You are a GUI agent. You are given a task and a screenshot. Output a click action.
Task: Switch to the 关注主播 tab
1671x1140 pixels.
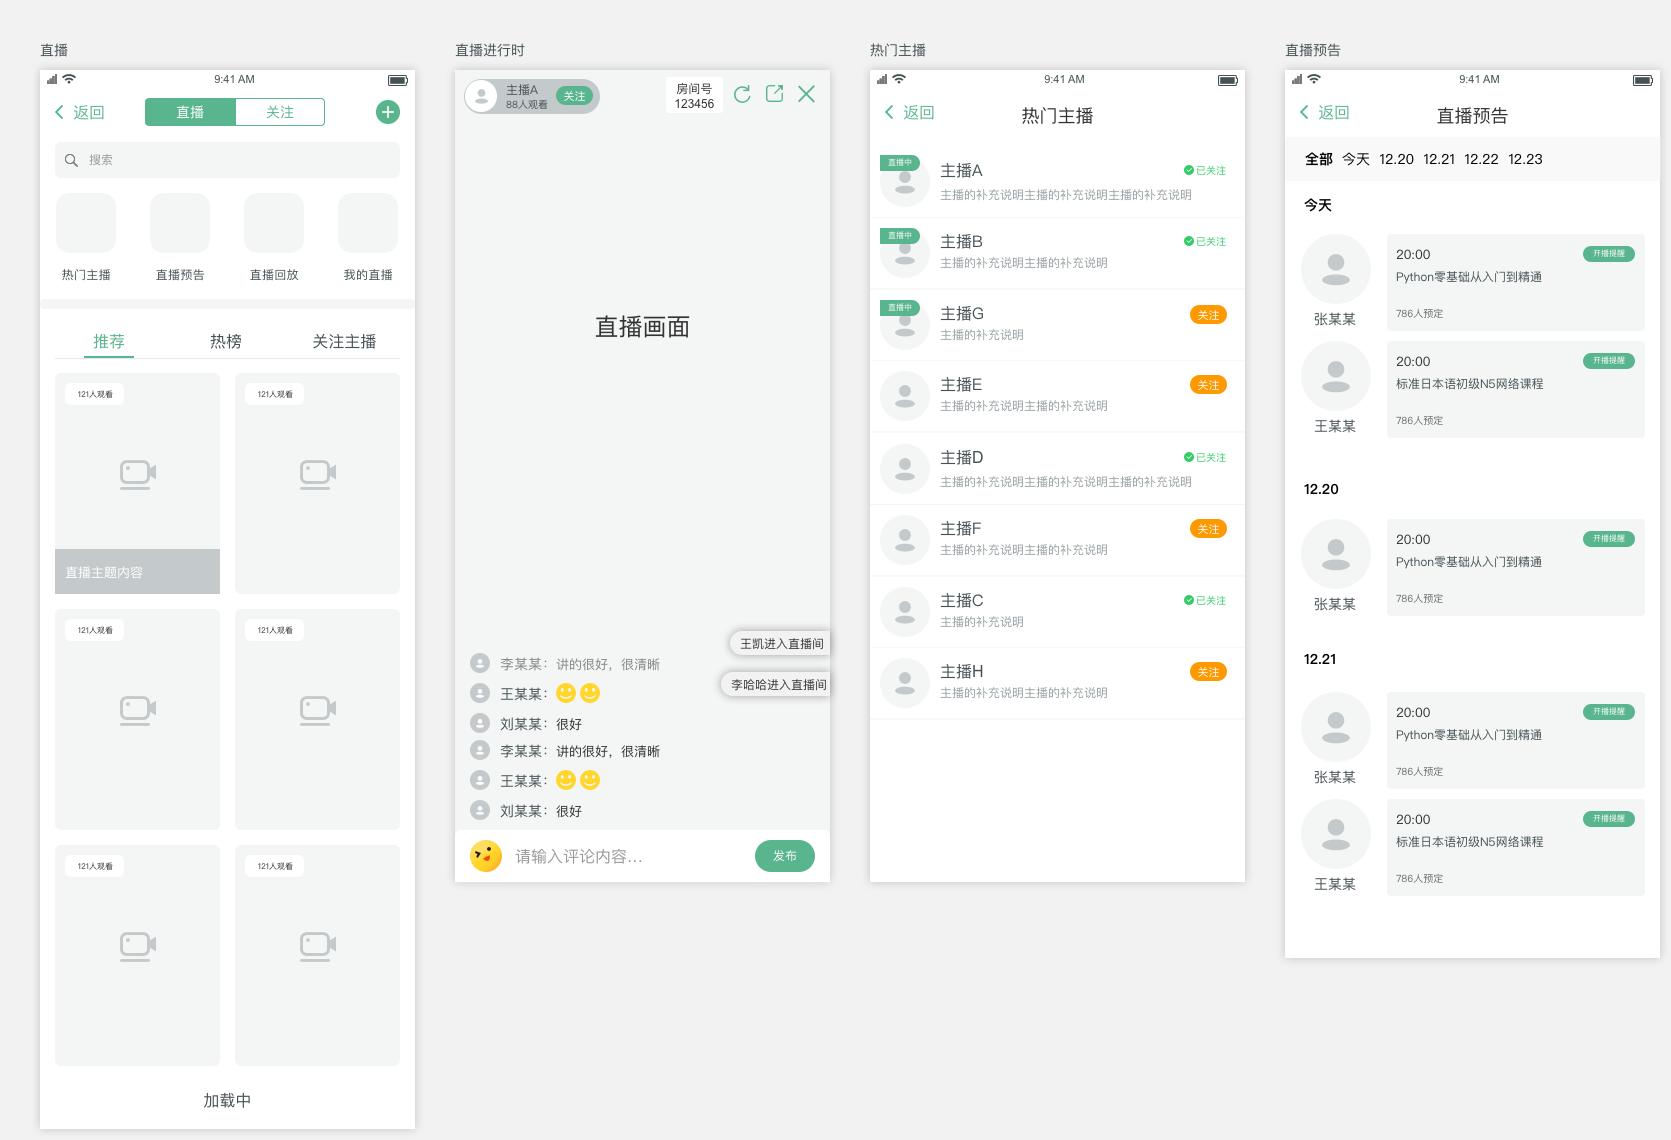click(344, 341)
